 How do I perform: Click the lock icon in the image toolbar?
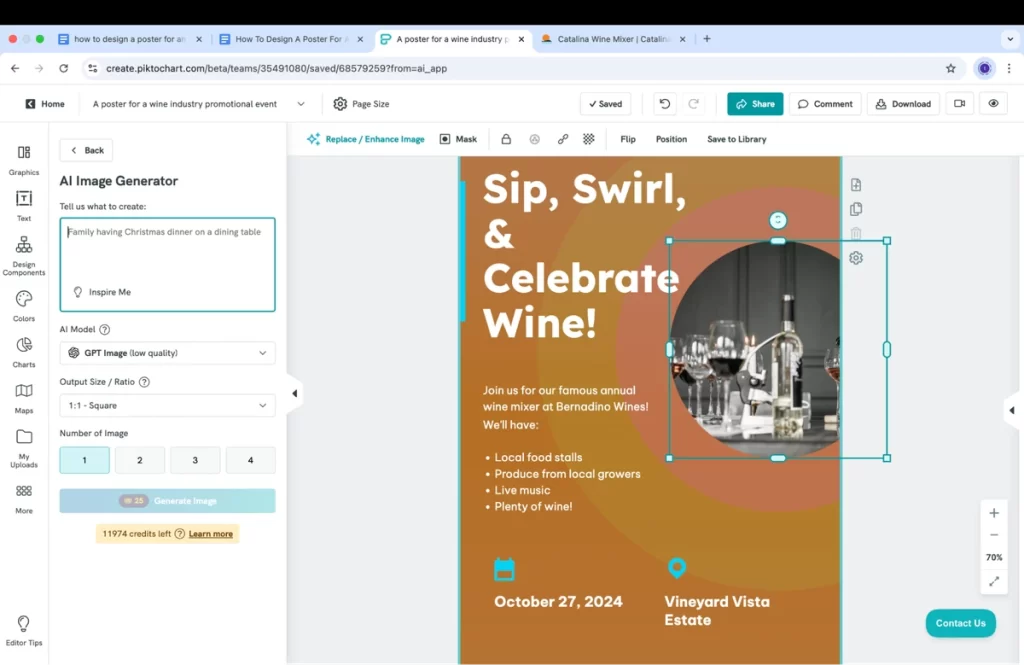click(x=506, y=139)
